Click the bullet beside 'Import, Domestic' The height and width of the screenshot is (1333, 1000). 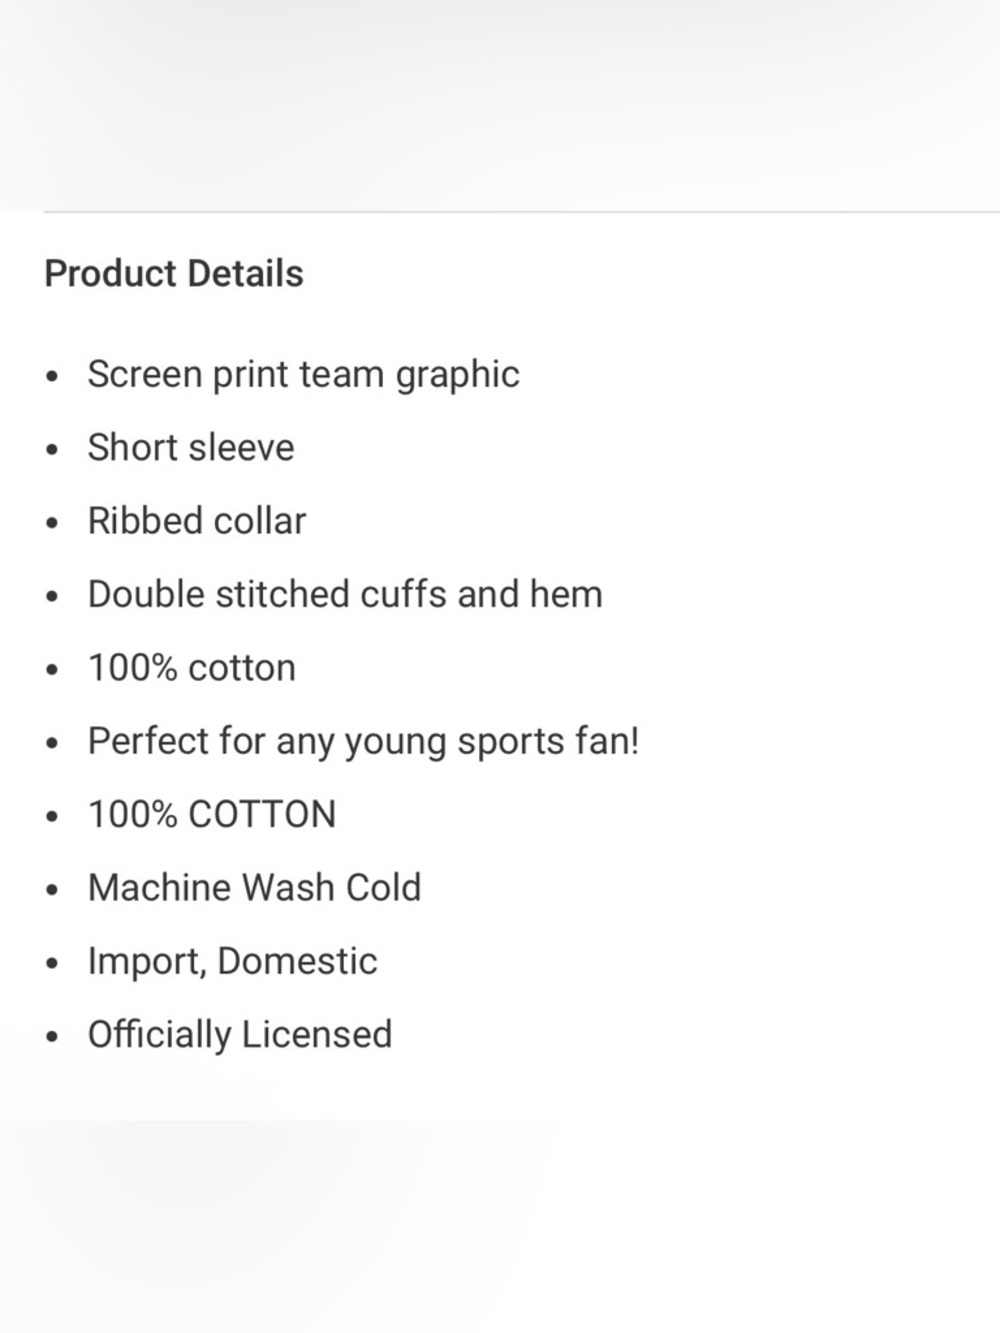point(53,965)
